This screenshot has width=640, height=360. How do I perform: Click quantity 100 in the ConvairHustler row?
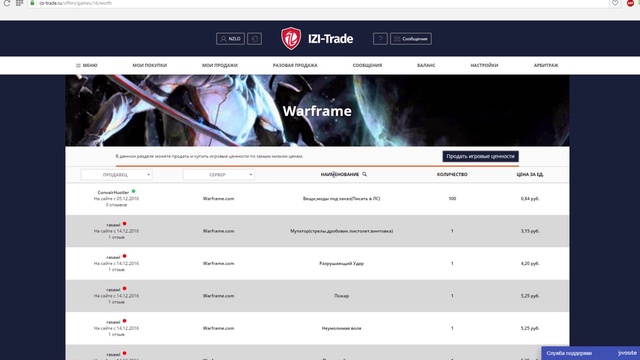(452, 199)
